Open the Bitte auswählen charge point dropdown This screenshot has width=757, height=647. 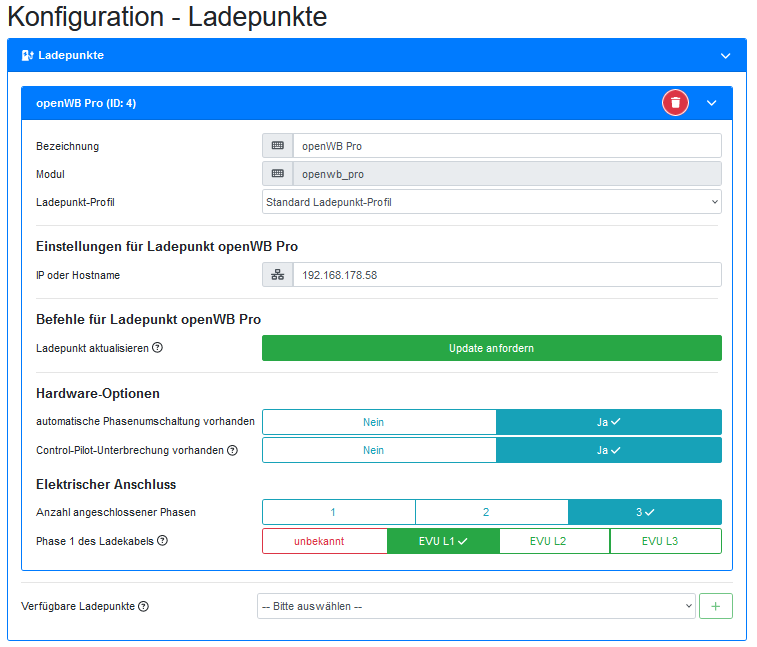click(476, 606)
